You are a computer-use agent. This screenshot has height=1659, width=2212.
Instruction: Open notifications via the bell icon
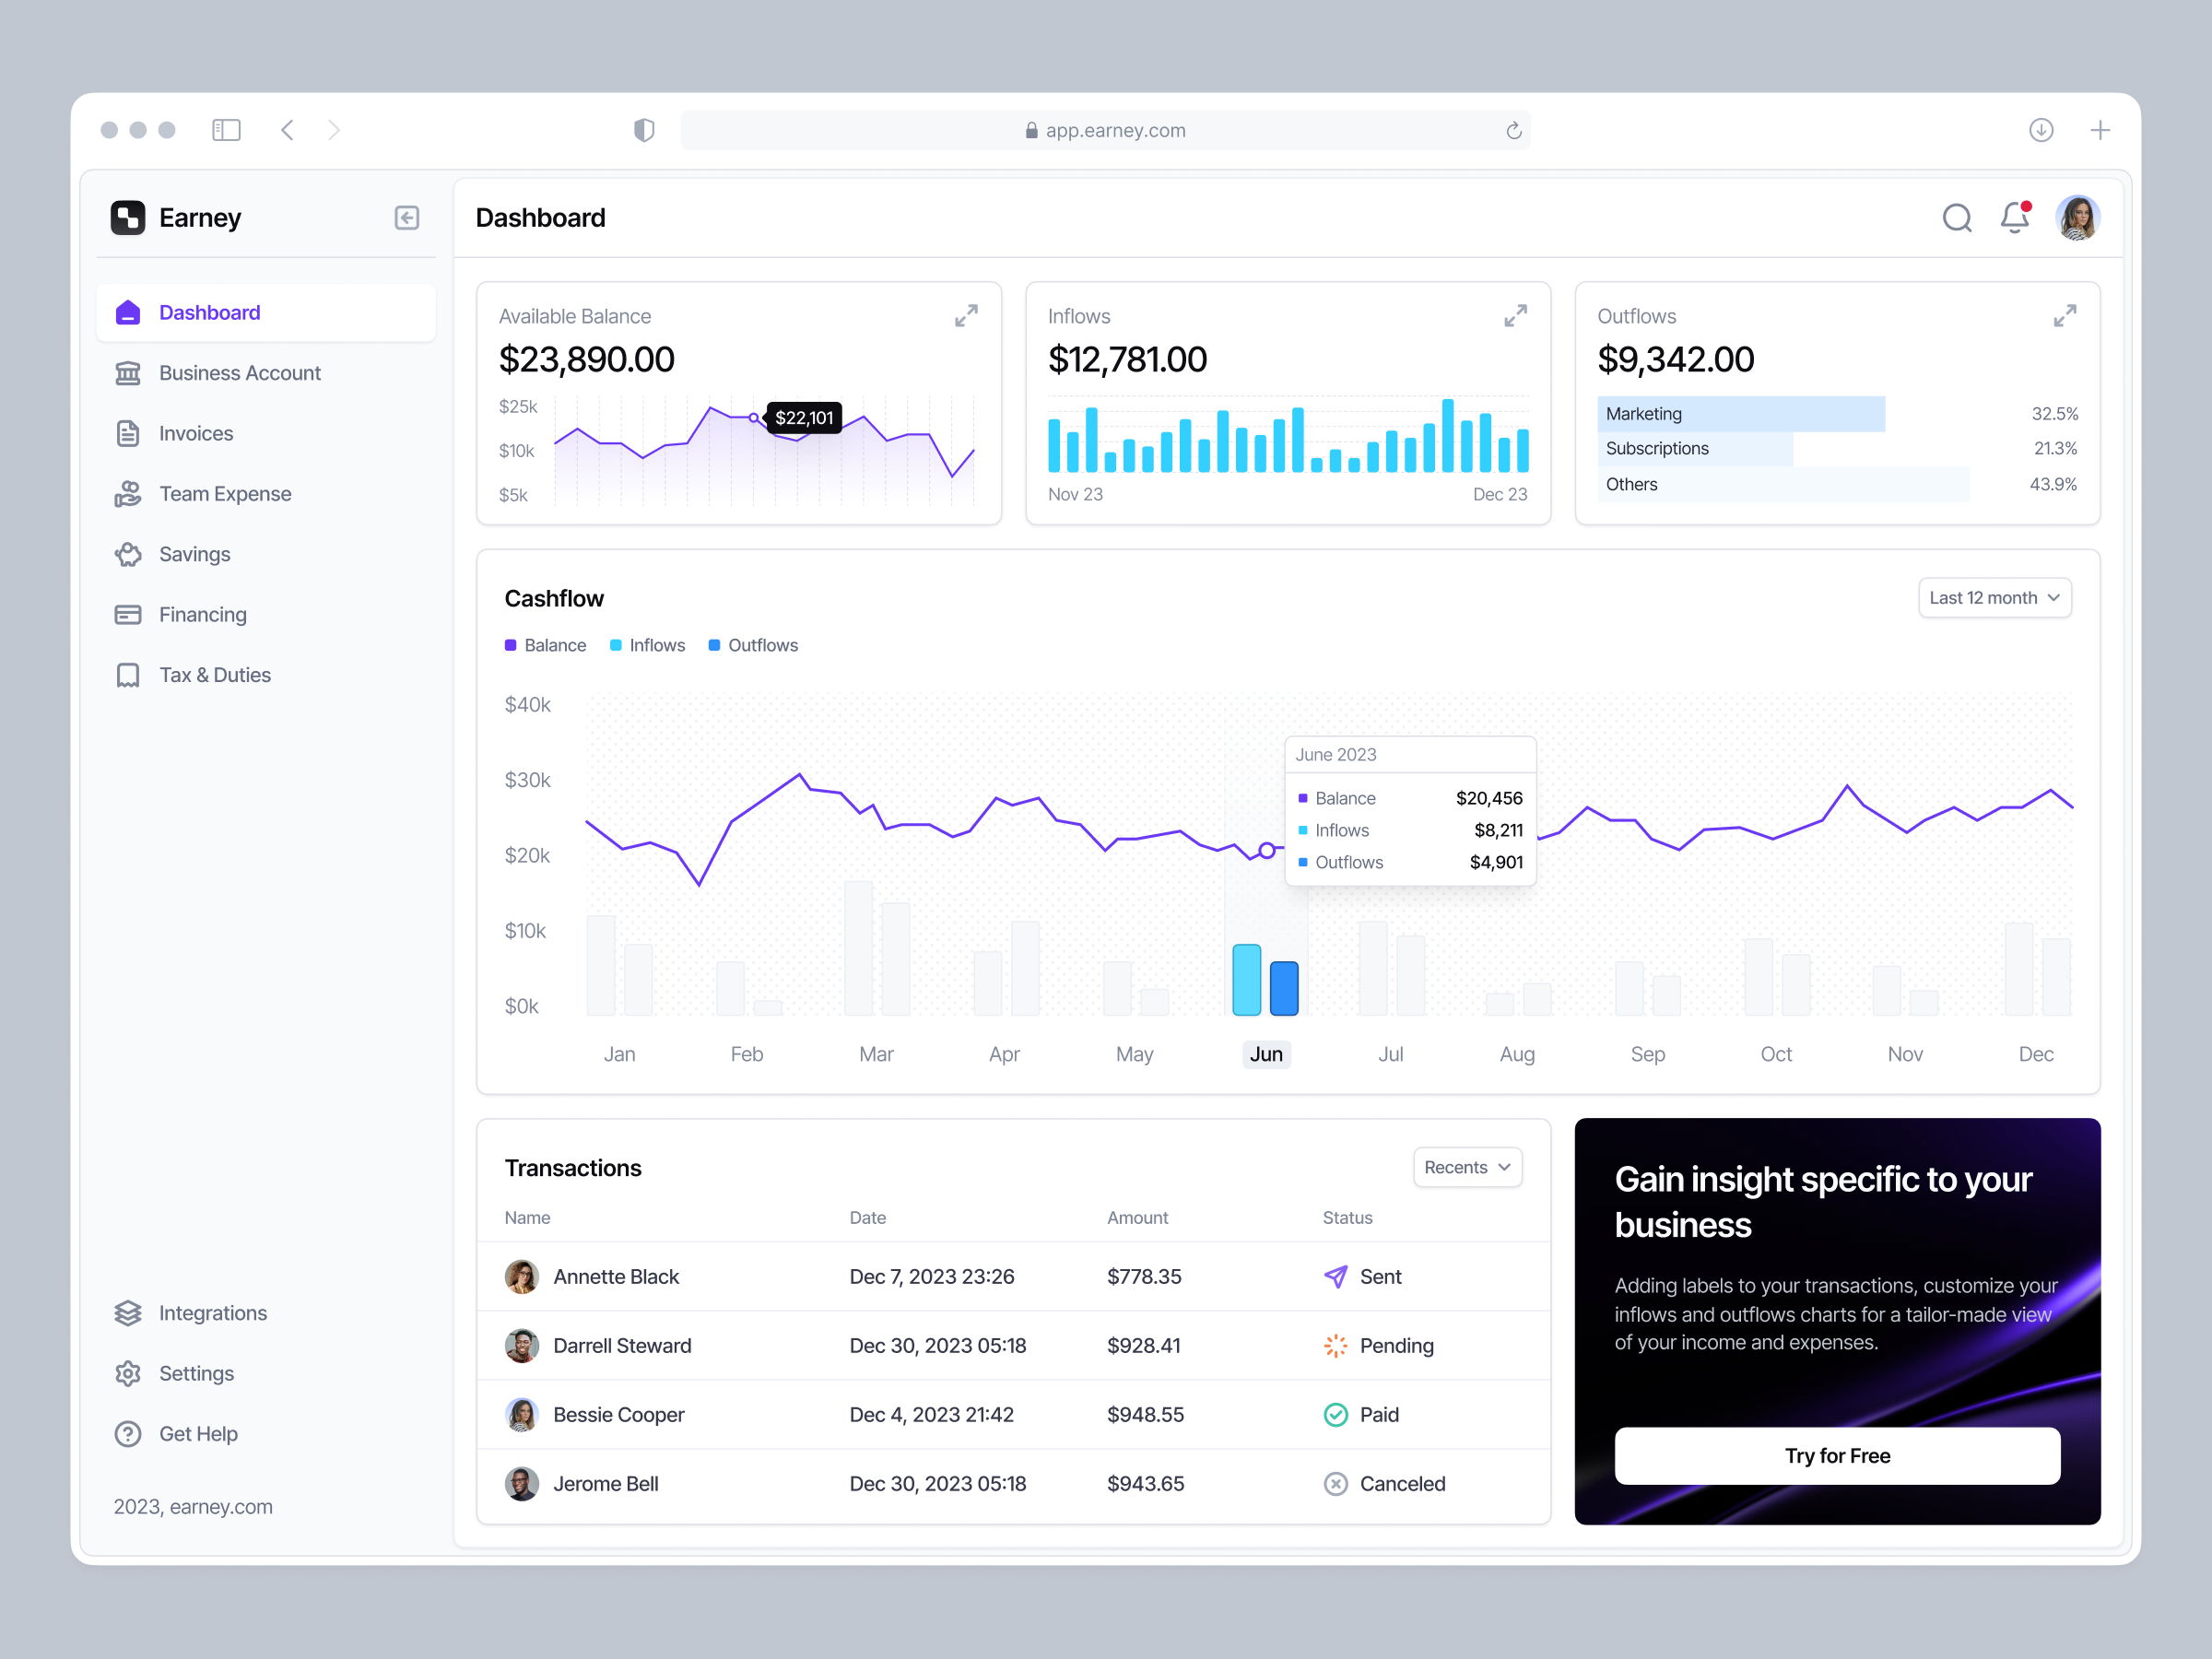coord(2015,217)
